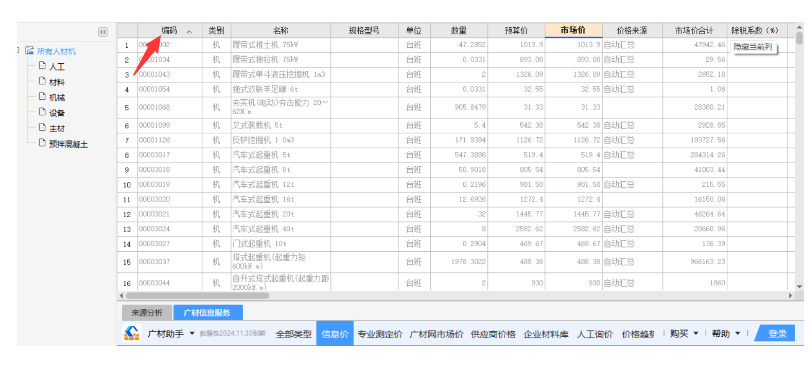Click the 登录 button
The image size is (812, 365).
click(775, 334)
